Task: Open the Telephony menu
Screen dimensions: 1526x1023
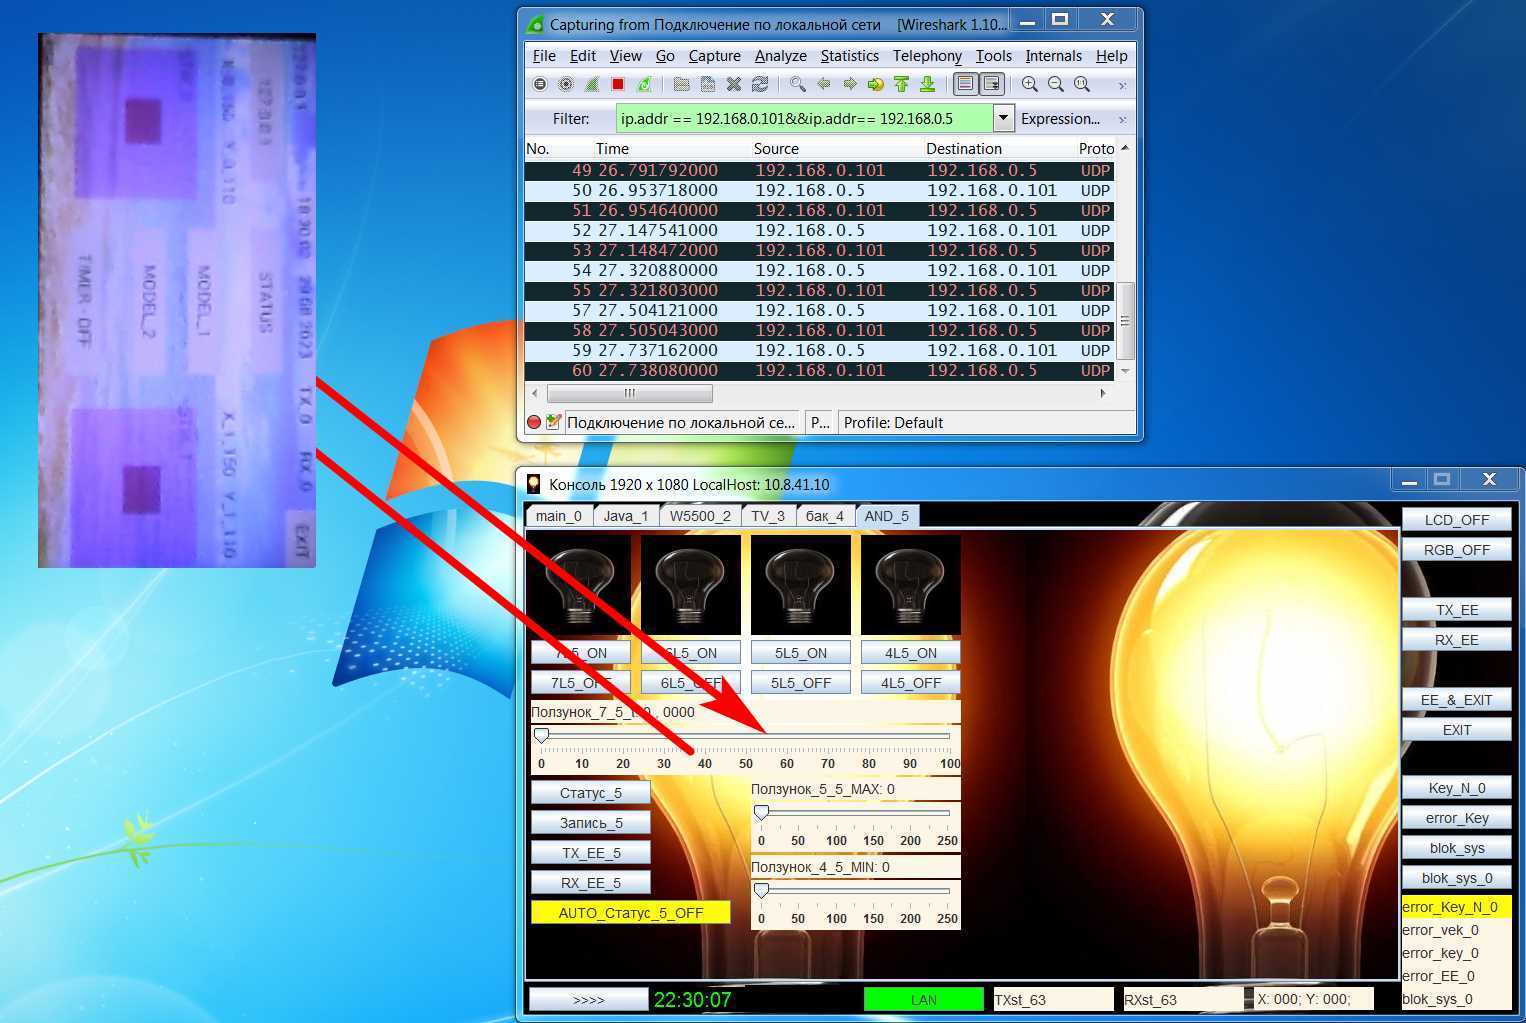Action: click(x=927, y=56)
